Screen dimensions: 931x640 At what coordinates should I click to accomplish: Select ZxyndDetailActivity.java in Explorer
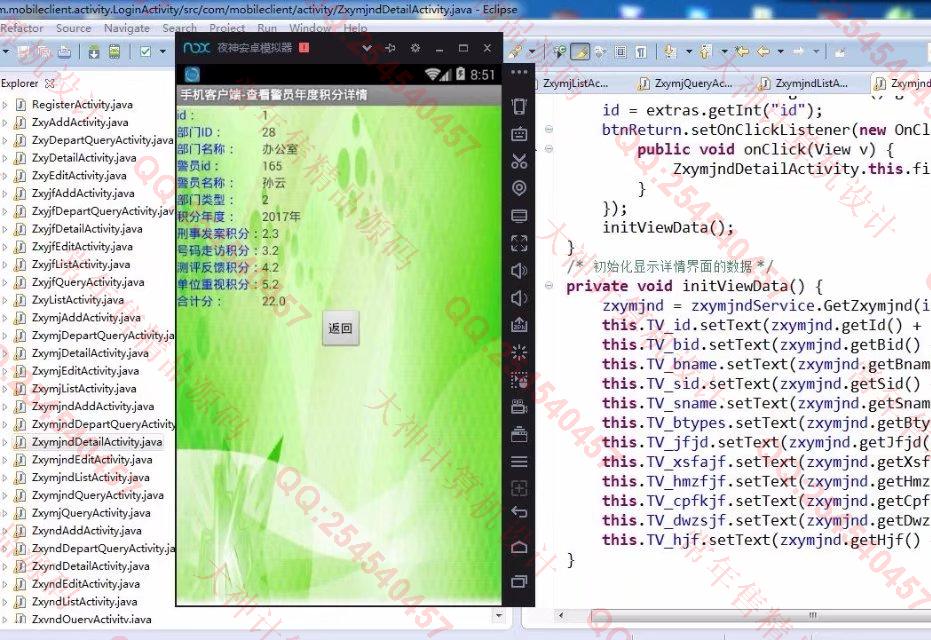click(x=90, y=566)
